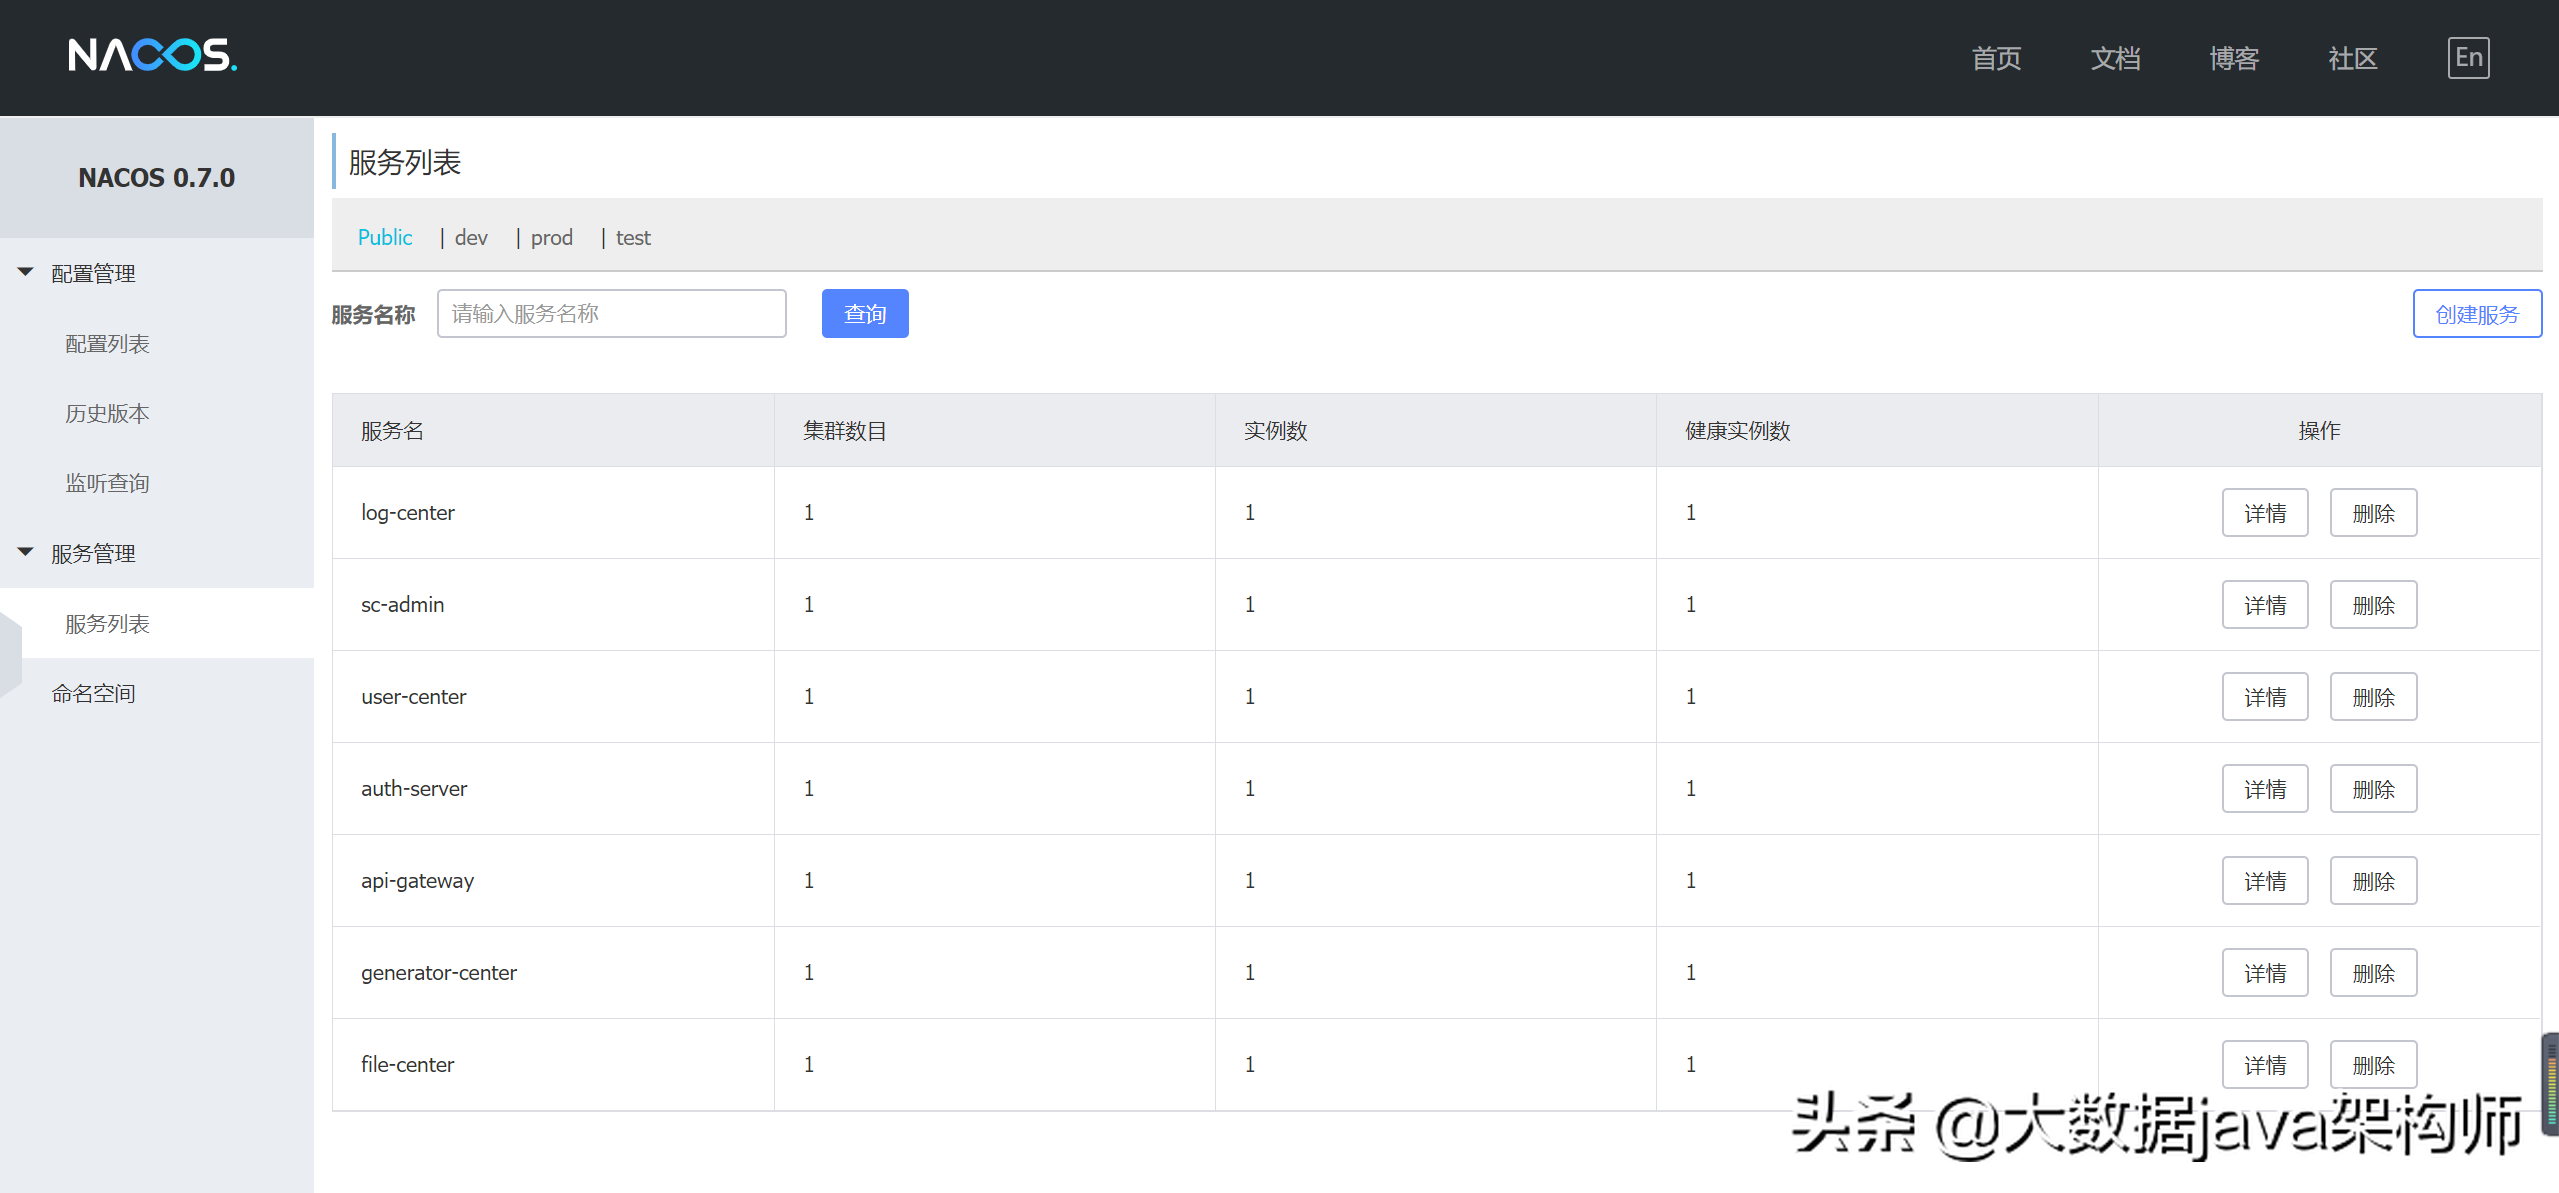The height and width of the screenshot is (1193, 2559).
Task: Open 详情 for the log-center service
Action: tap(2264, 513)
